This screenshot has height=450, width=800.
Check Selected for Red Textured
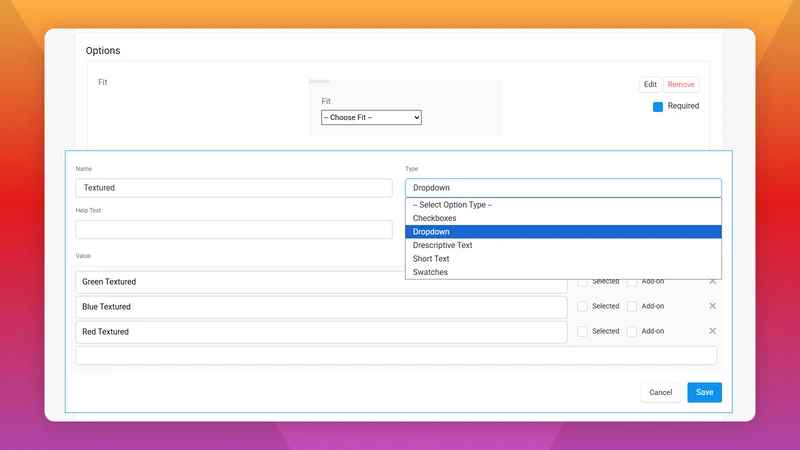coord(582,331)
